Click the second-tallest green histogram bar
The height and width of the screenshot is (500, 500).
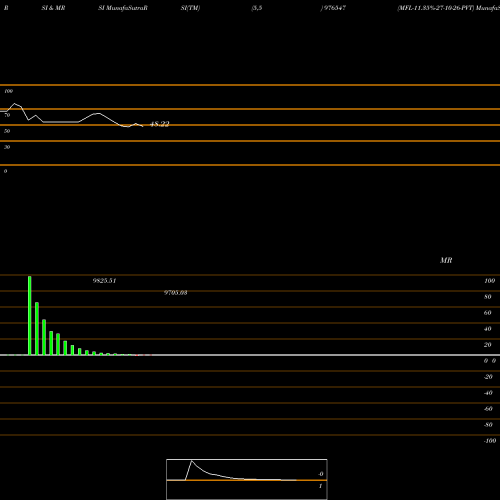coord(37,329)
